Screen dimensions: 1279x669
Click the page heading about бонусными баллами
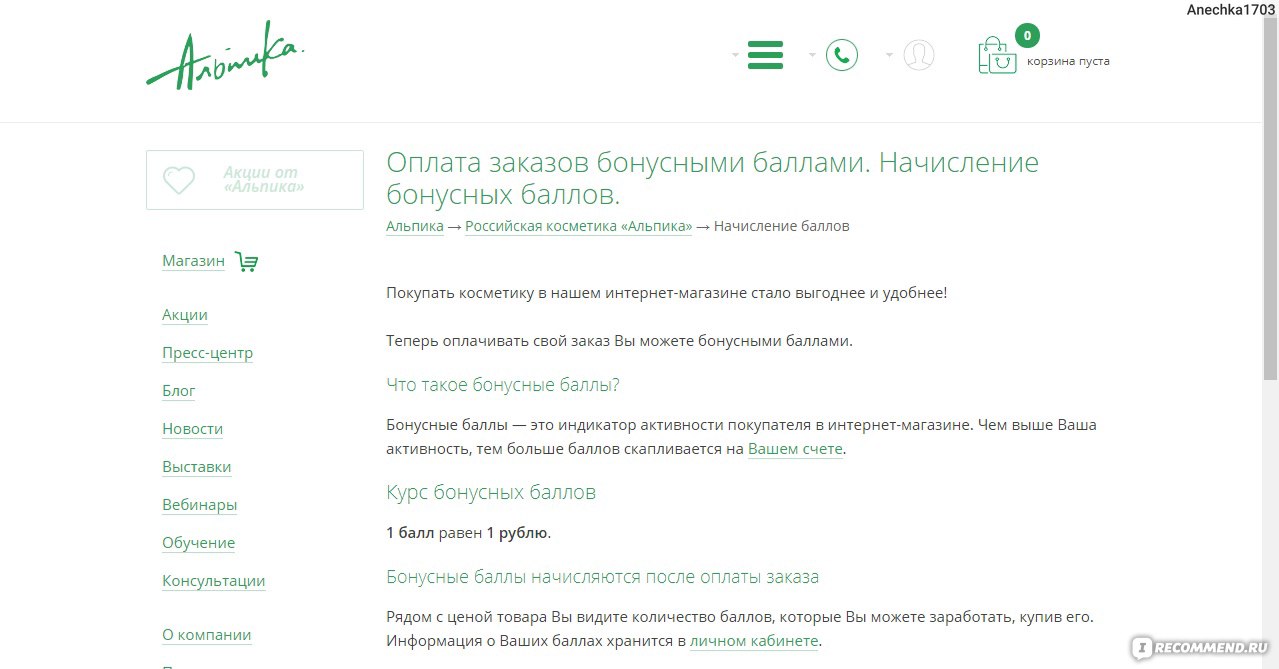(712, 177)
